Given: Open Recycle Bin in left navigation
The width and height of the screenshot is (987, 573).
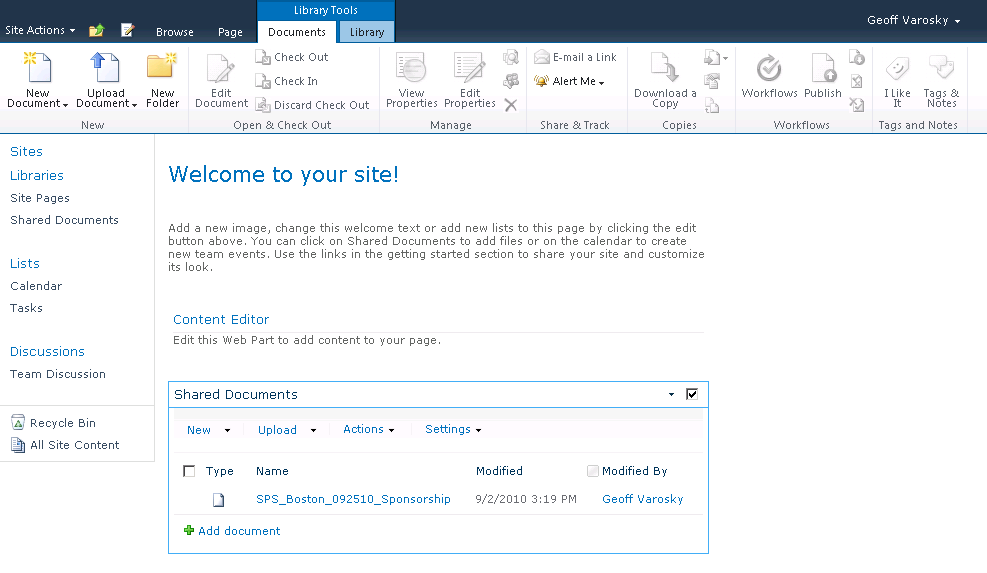Looking at the screenshot, I should [62, 423].
